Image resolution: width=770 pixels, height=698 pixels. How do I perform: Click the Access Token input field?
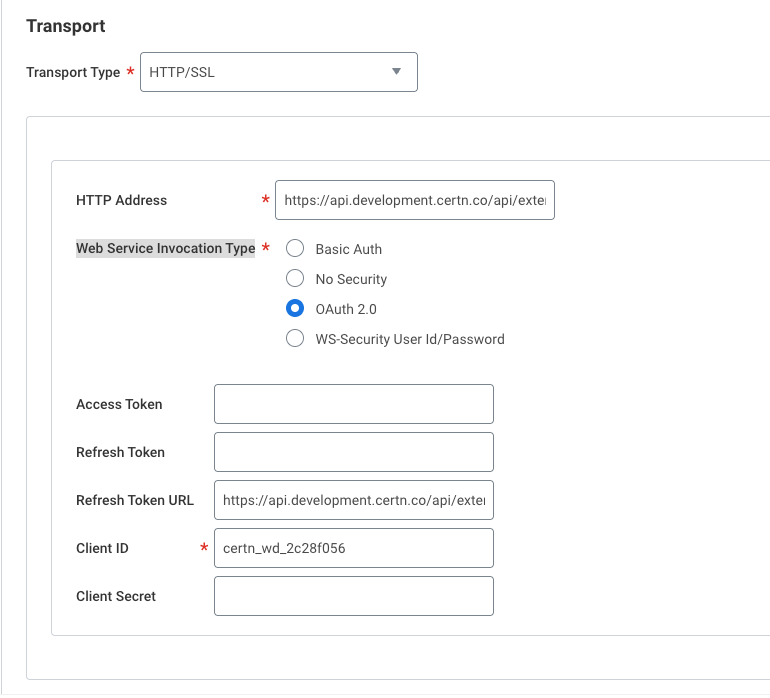[x=354, y=404]
